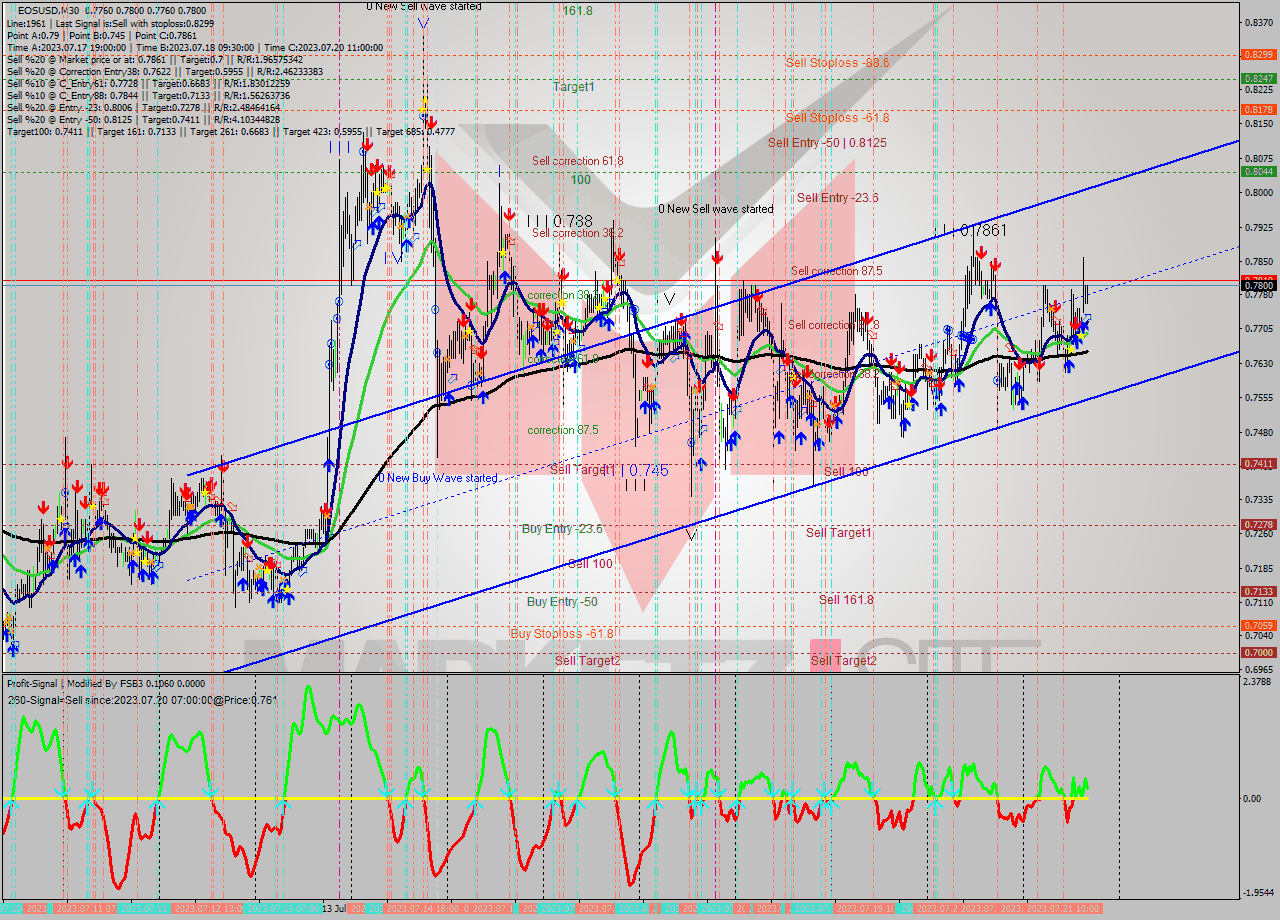This screenshot has height=920, width=1280.
Task: Click the orange 0.7059 price tag
Action: click(x=1257, y=625)
